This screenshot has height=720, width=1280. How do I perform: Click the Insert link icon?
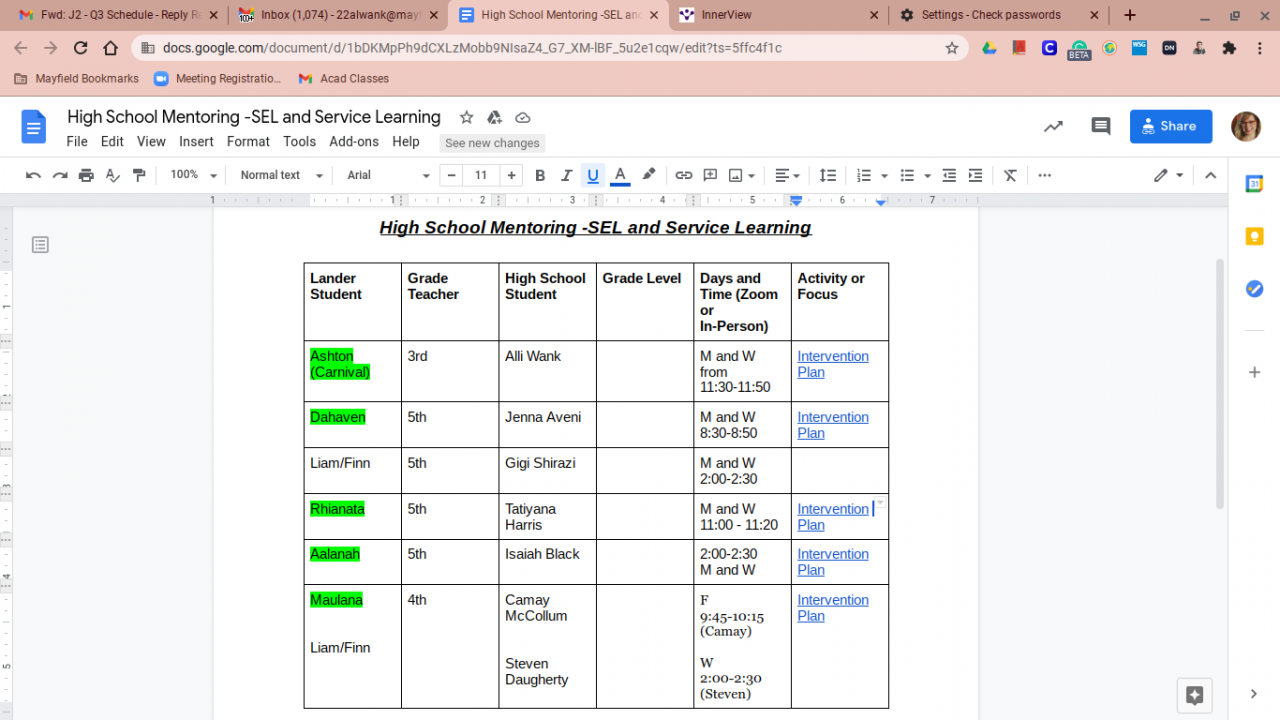[x=684, y=175]
